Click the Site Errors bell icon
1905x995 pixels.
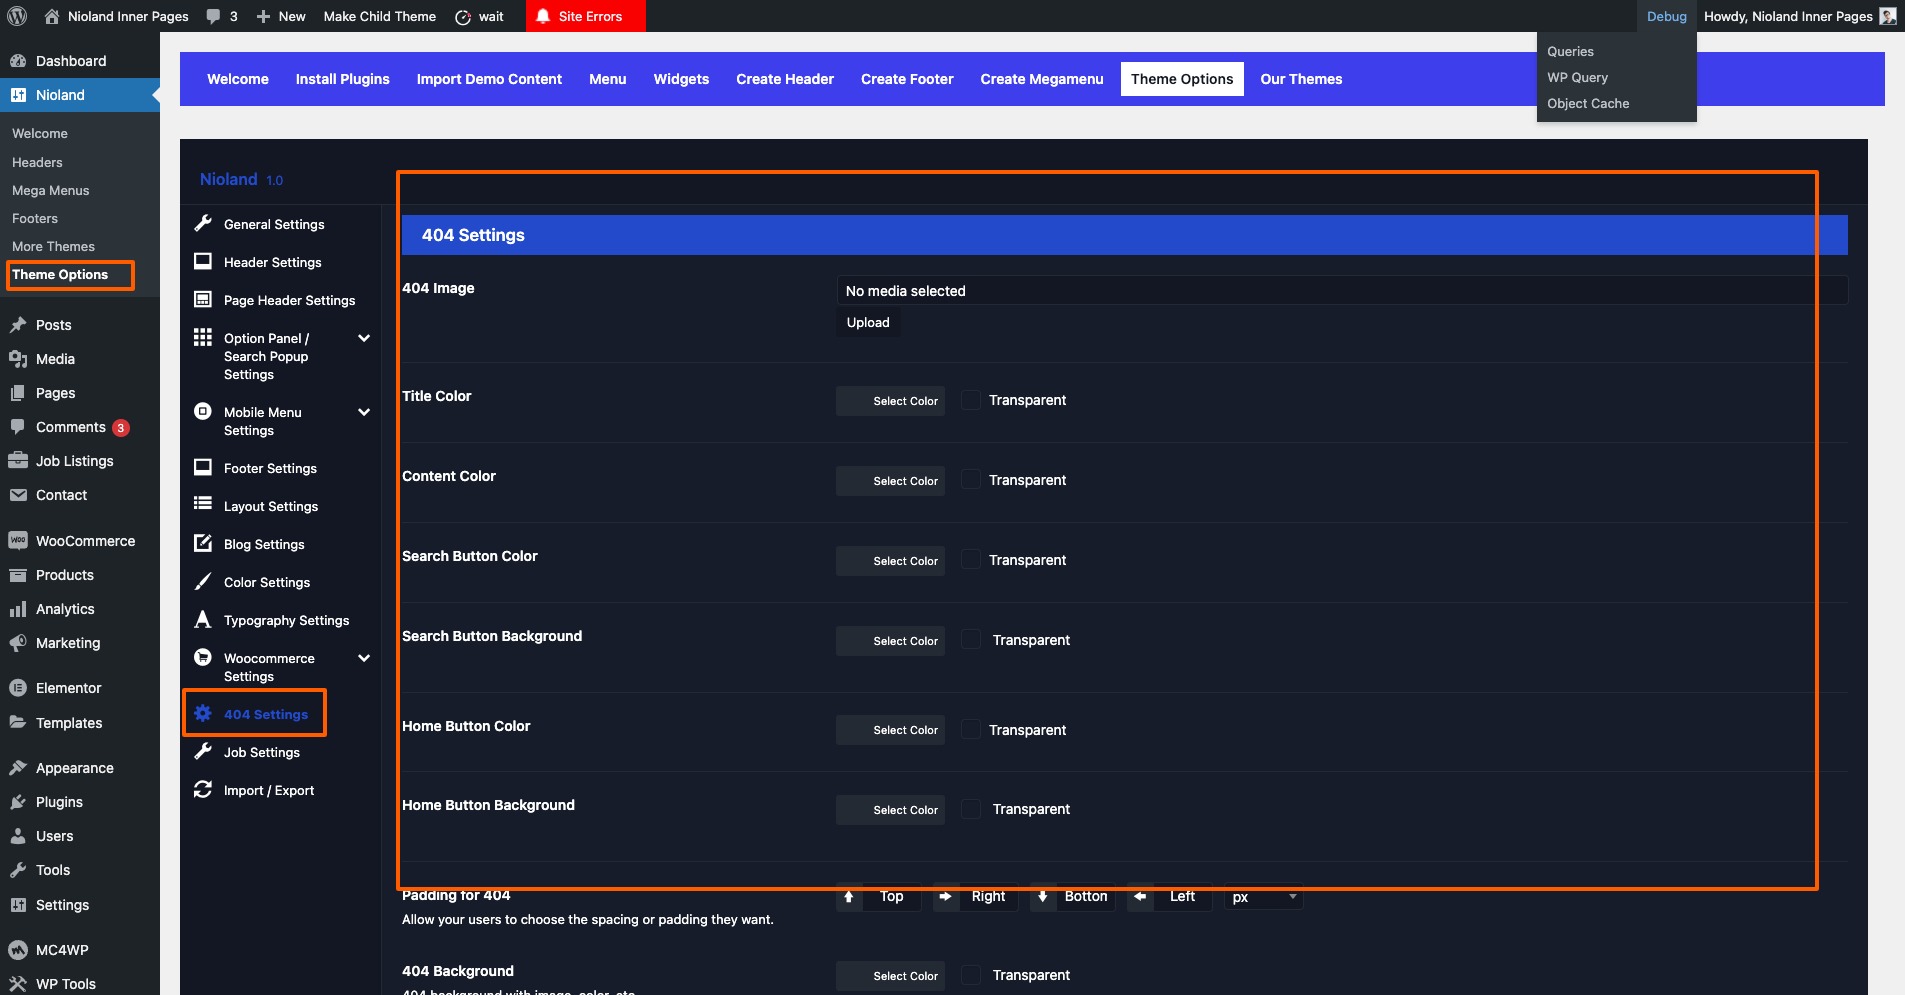[x=543, y=16]
